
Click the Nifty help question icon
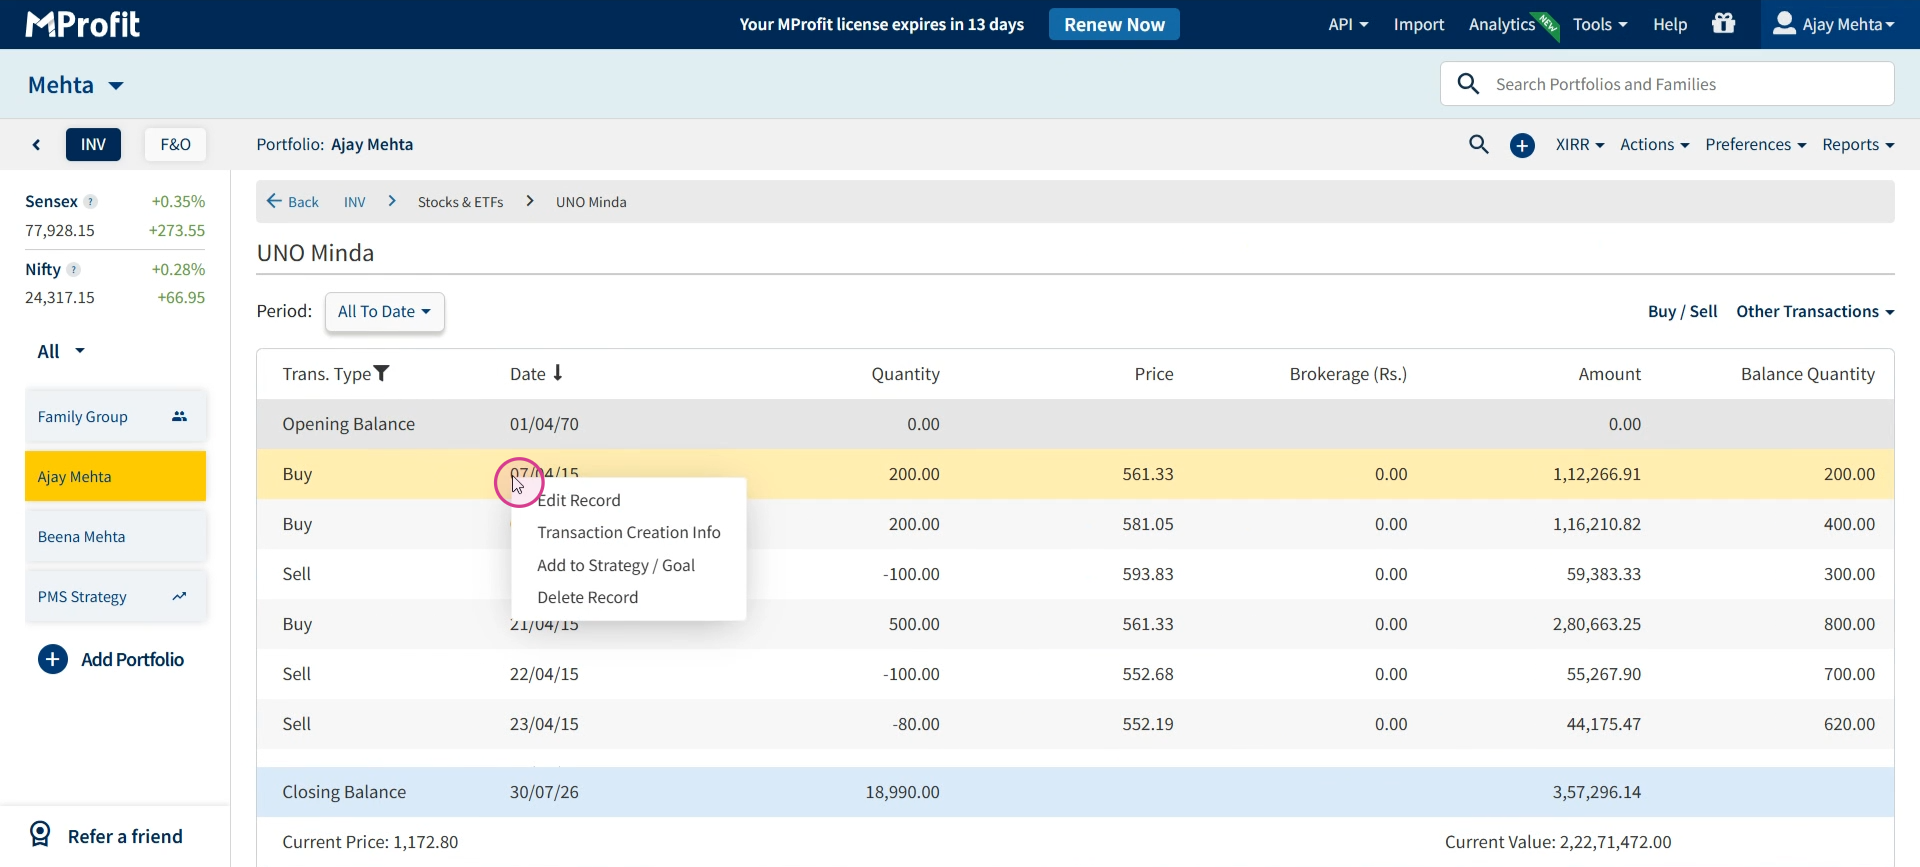click(x=74, y=270)
